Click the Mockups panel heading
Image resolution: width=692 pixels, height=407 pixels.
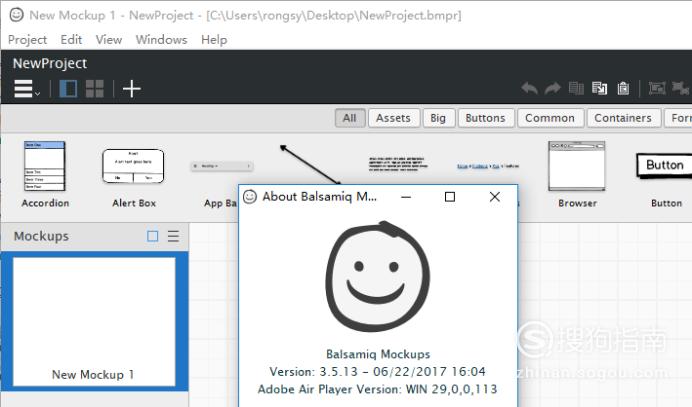(41, 236)
